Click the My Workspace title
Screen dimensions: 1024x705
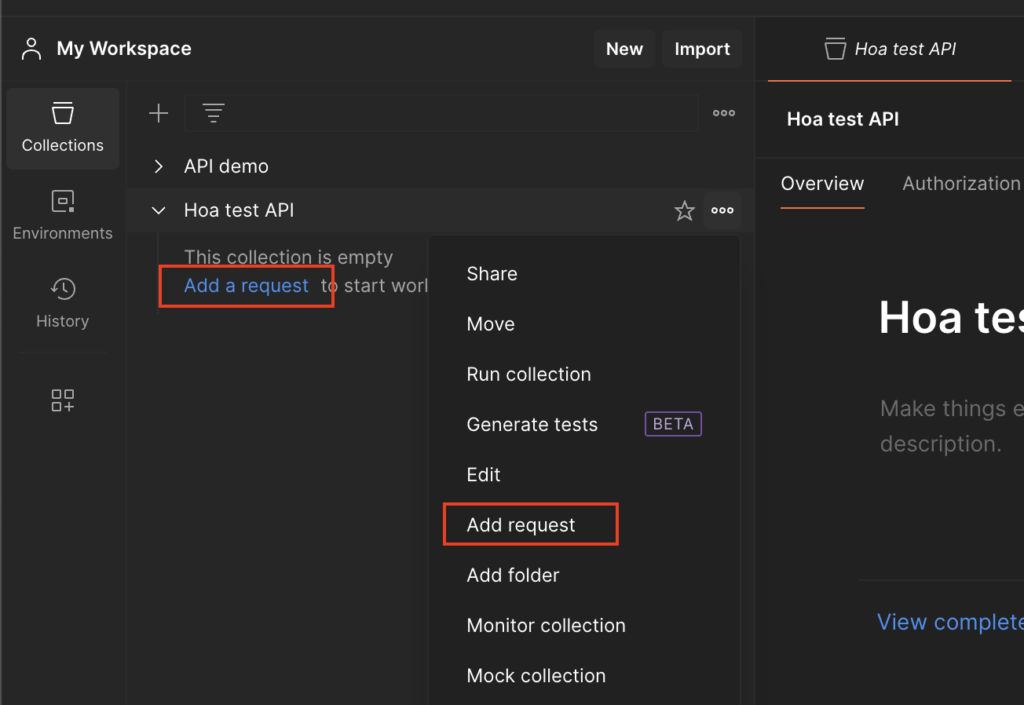pyautogui.click(x=124, y=49)
